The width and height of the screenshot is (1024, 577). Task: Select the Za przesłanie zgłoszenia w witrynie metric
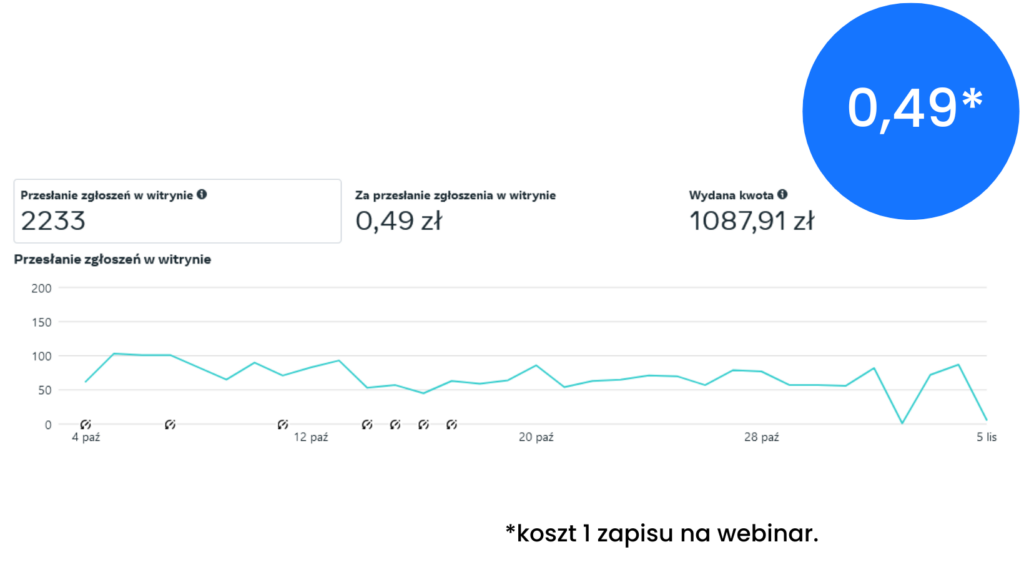455,195
